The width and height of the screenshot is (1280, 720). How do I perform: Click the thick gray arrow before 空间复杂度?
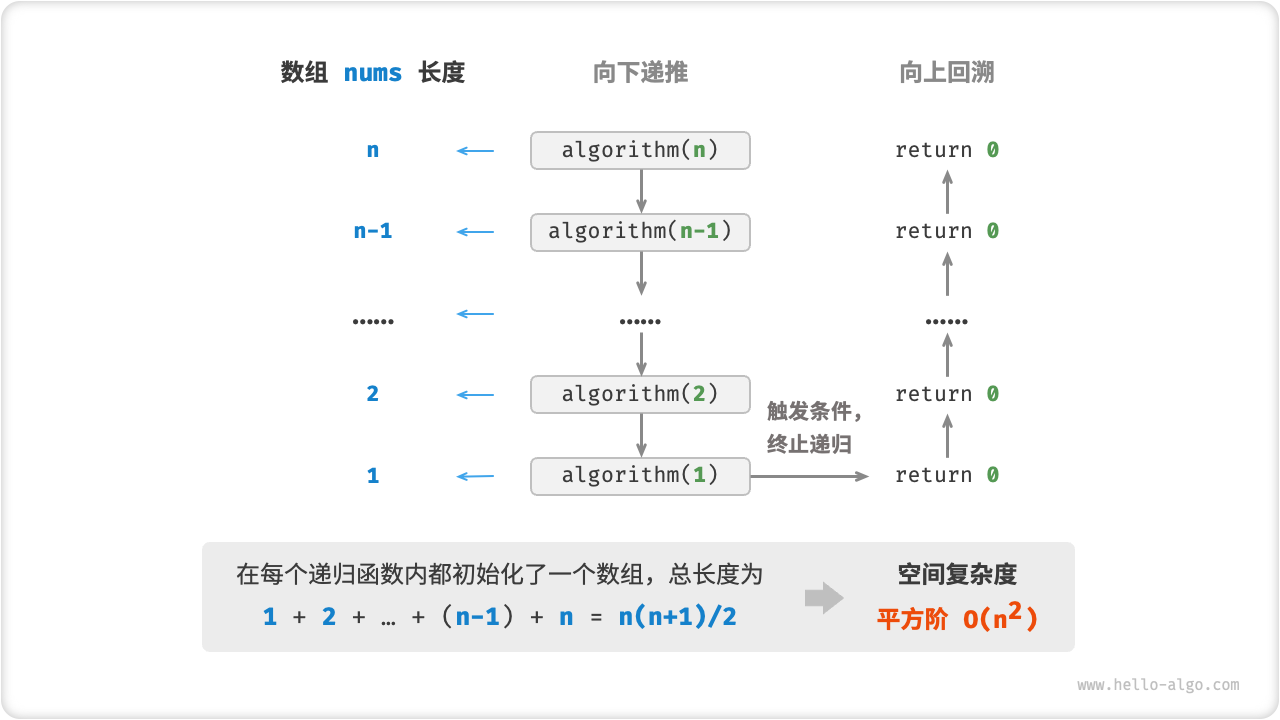(824, 598)
